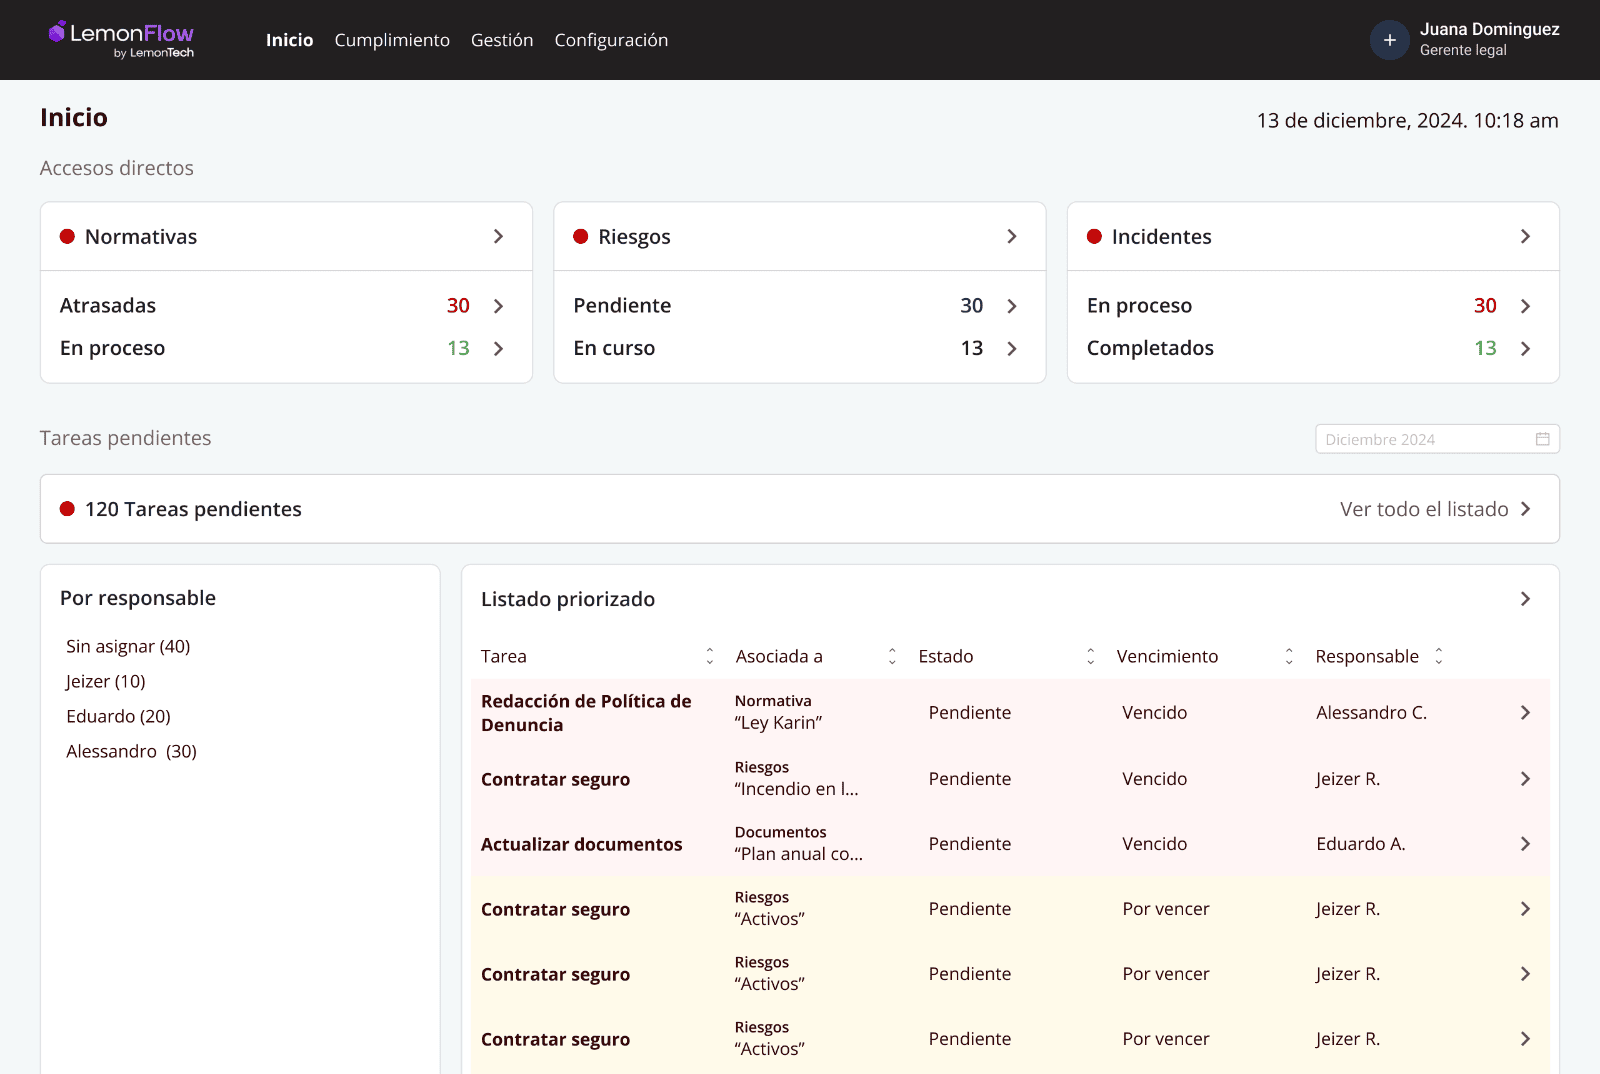This screenshot has height=1074, width=1600.
Task: Open Incidentes En proceso chevron
Action: pos(1525,306)
